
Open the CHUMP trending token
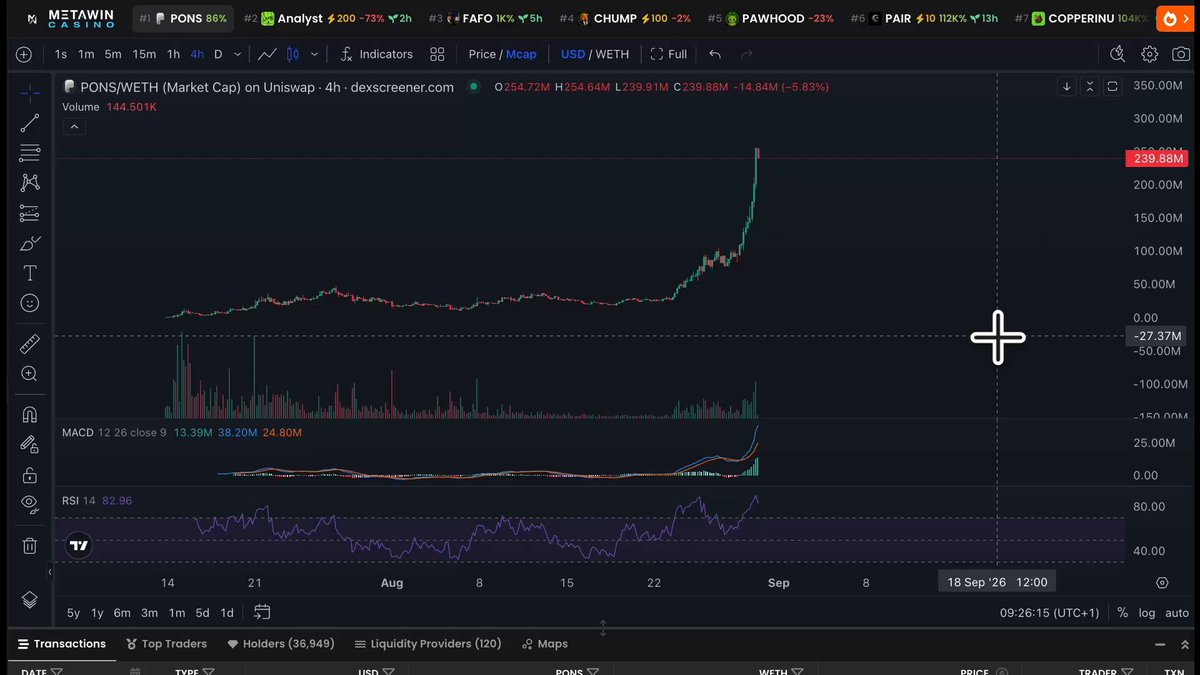(625, 18)
